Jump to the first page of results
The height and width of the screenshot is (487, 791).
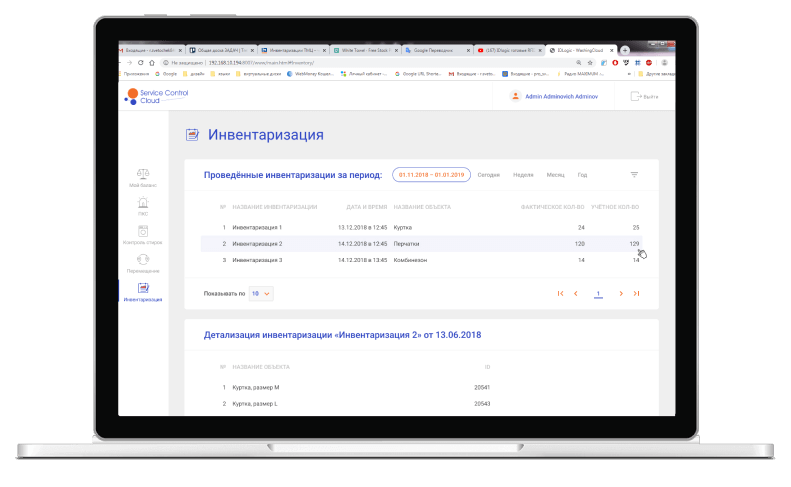coord(560,294)
